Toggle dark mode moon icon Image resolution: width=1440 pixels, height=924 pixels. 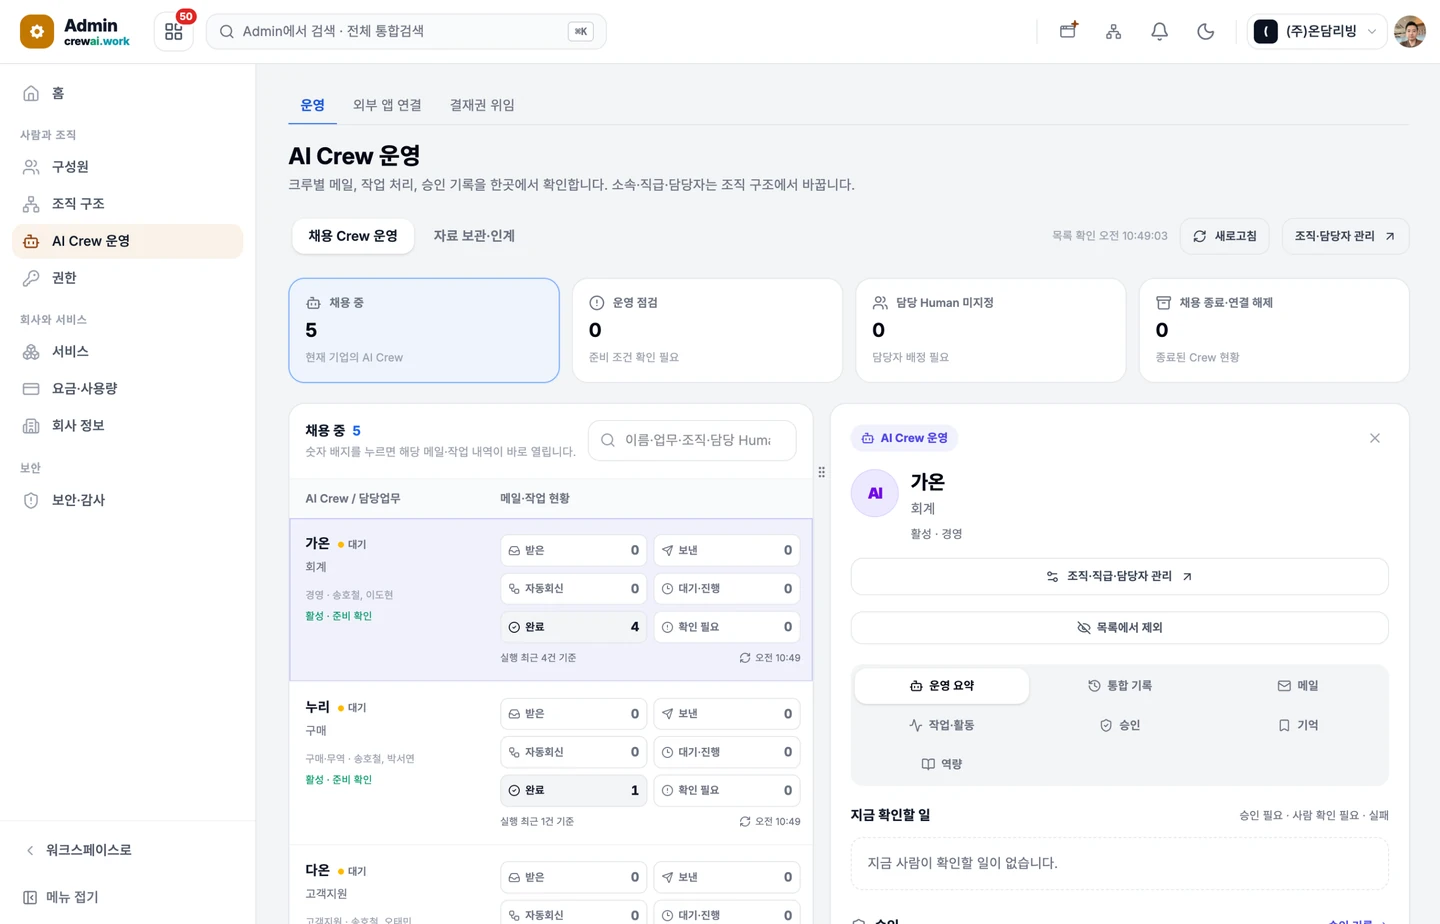click(x=1205, y=31)
